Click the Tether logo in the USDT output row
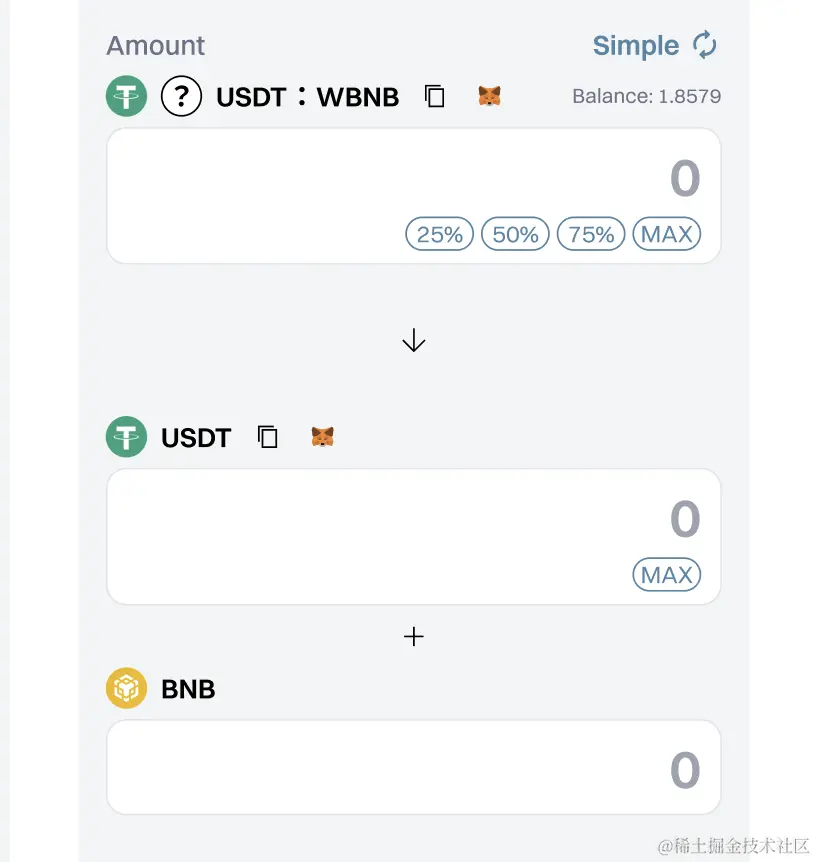The image size is (816, 862). (126, 437)
